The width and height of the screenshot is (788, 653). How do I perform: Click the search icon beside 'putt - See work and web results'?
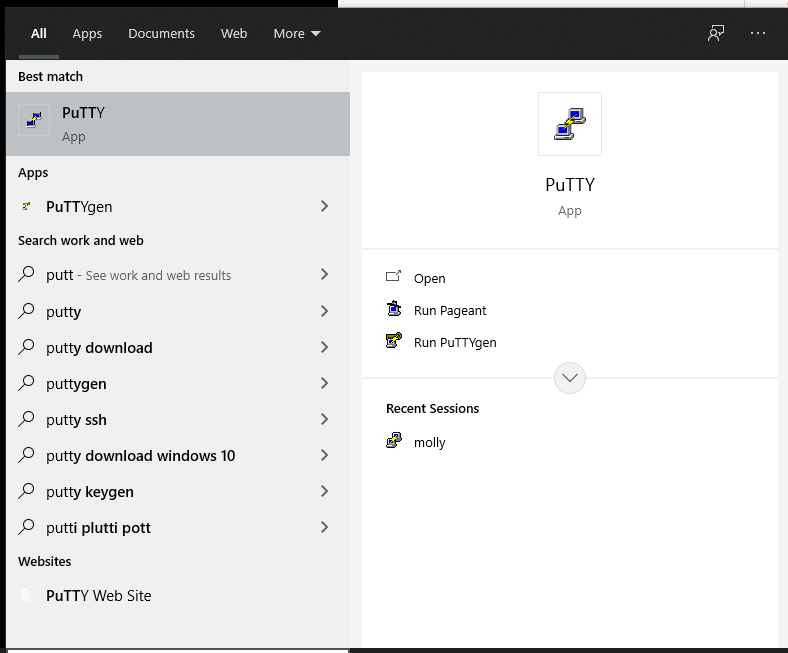[x=26, y=274]
